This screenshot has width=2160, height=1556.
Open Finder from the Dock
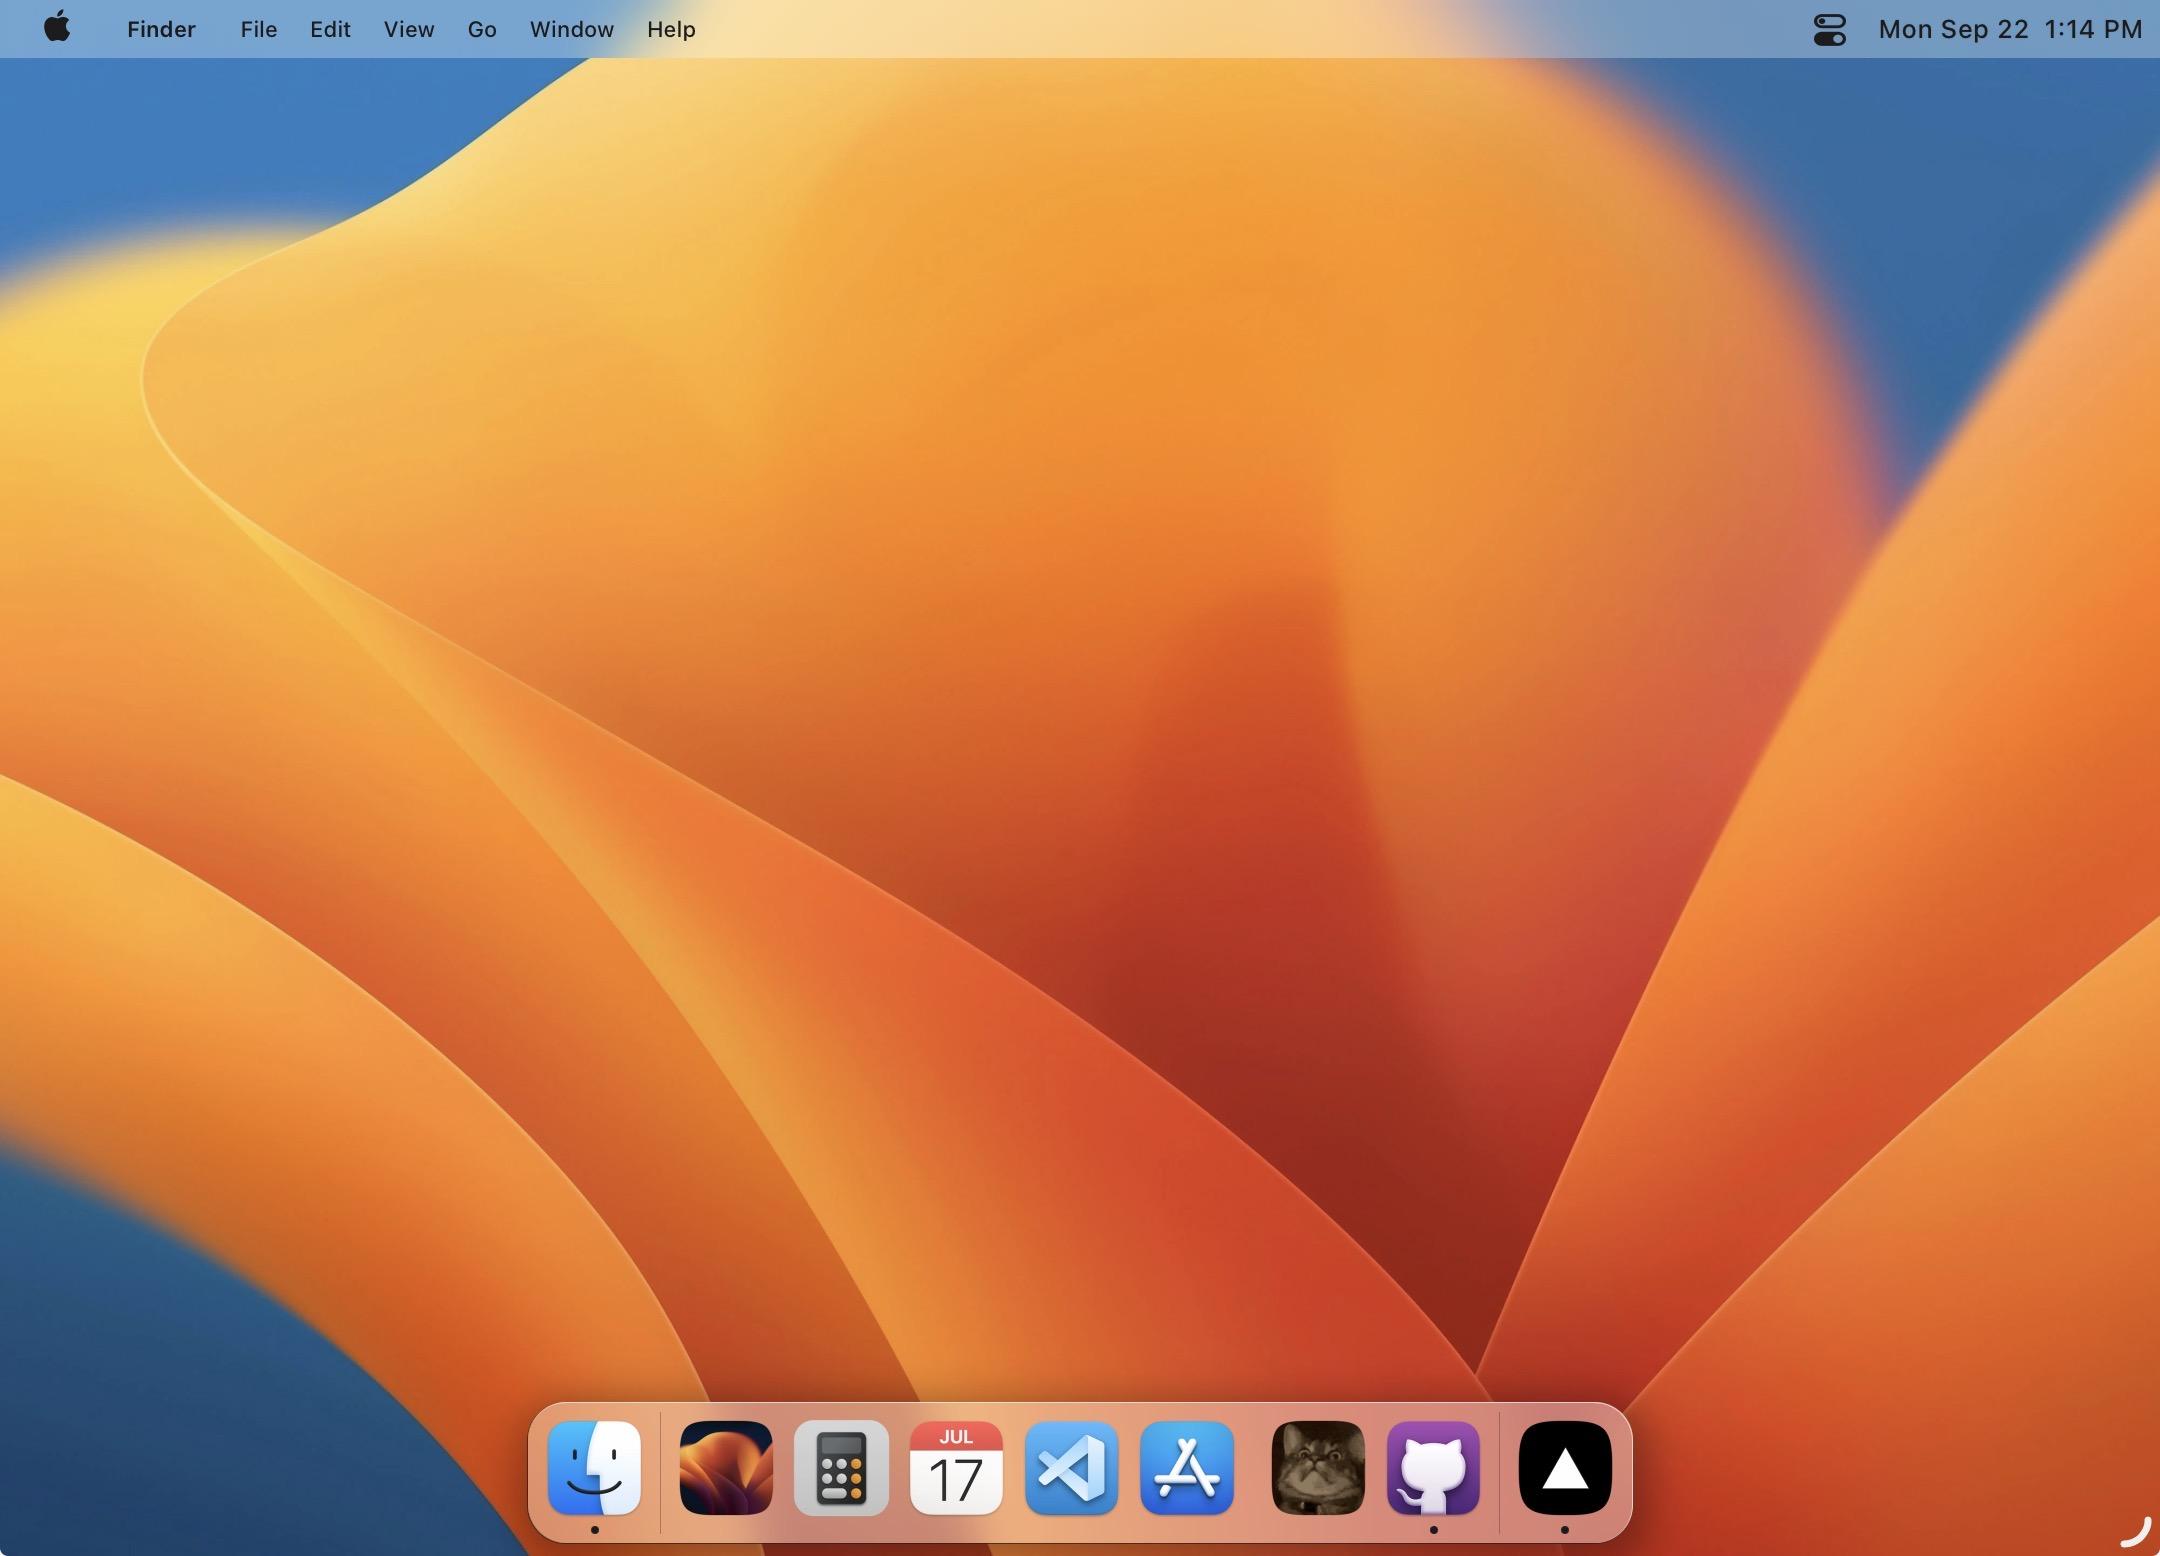pyautogui.click(x=594, y=1467)
